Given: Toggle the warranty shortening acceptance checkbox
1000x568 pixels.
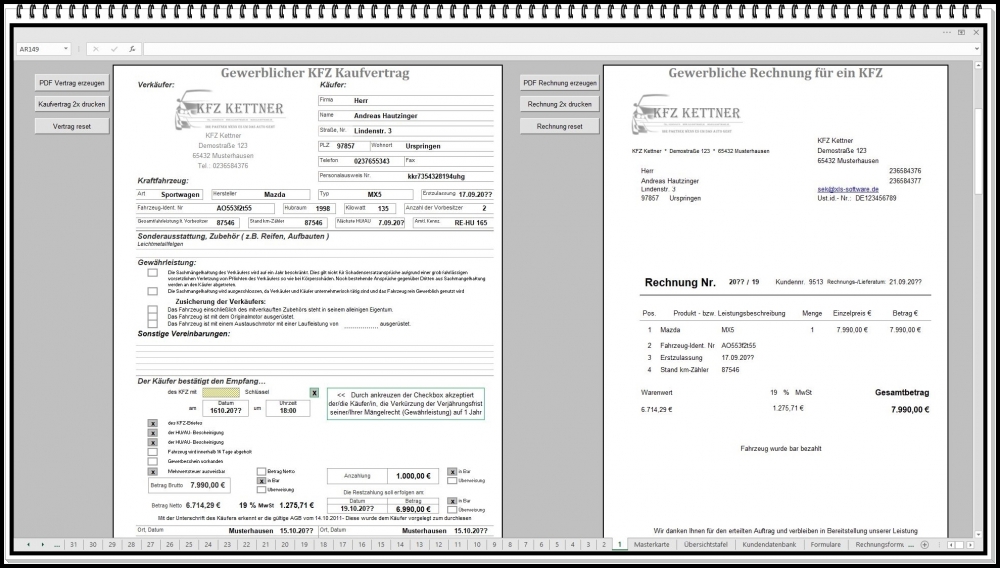Looking at the screenshot, I should [314, 394].
